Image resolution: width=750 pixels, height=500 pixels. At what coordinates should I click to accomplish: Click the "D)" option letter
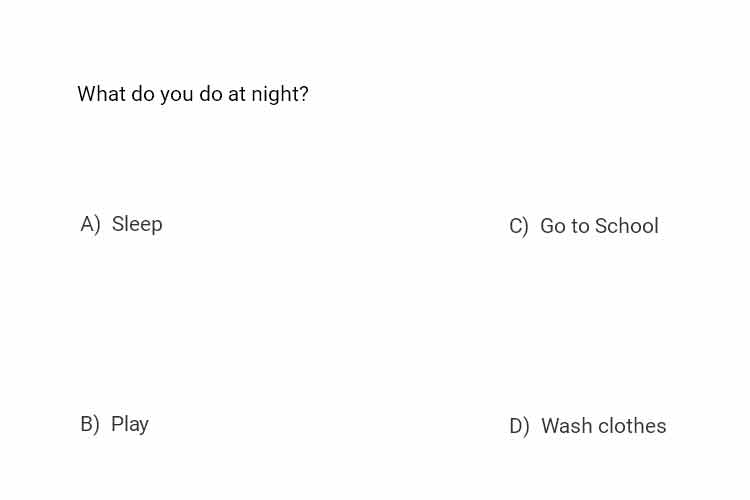click(519, 427)
